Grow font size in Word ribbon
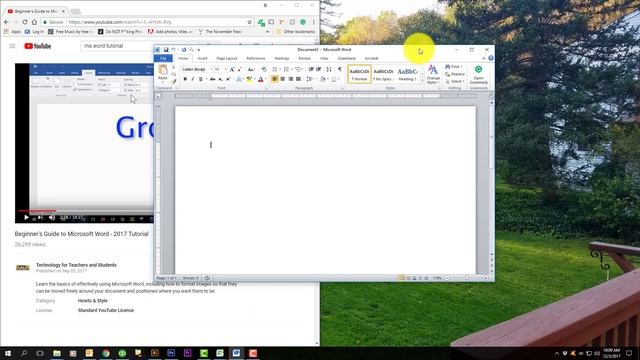The height and width of the screenshot is (360, 640). coord(232,70)
